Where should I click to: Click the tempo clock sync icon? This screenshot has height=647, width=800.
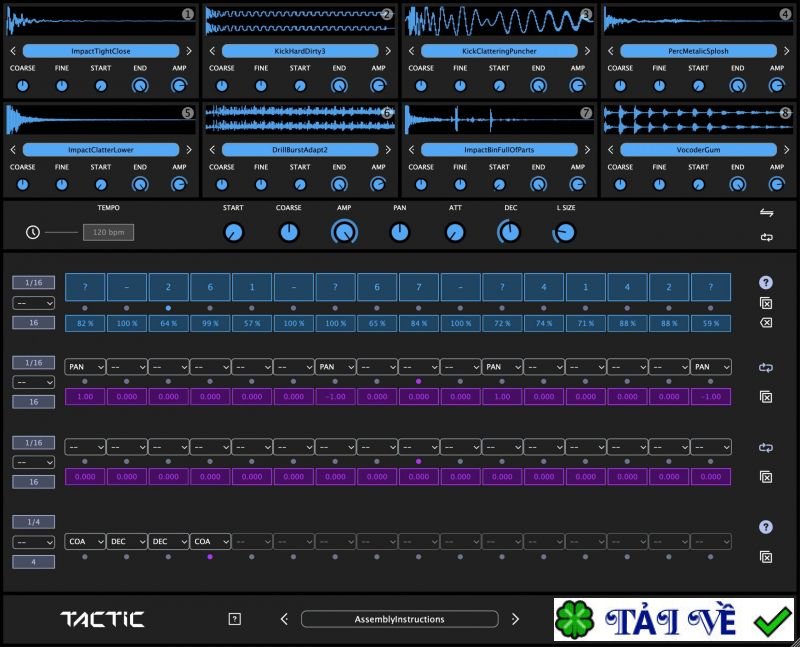(x=33, y=233)
